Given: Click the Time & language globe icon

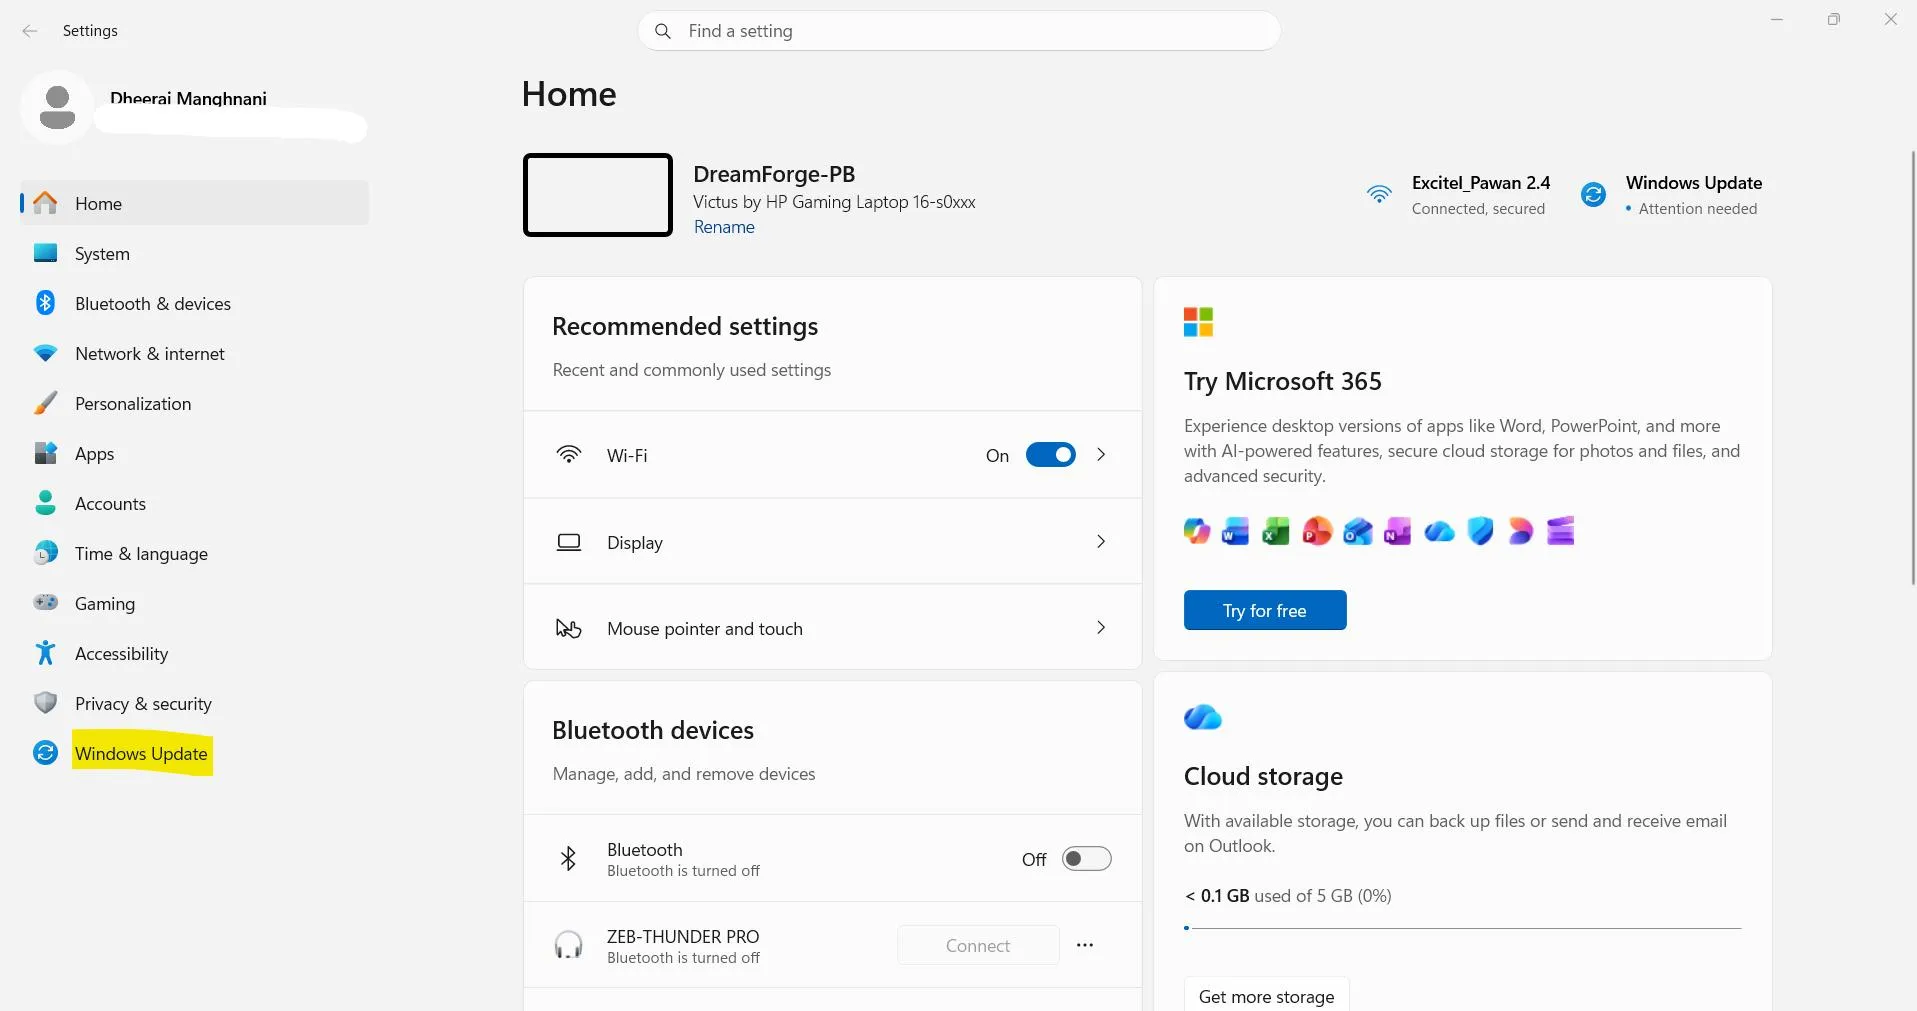Looking at the screenshot, I should (45, 553).
